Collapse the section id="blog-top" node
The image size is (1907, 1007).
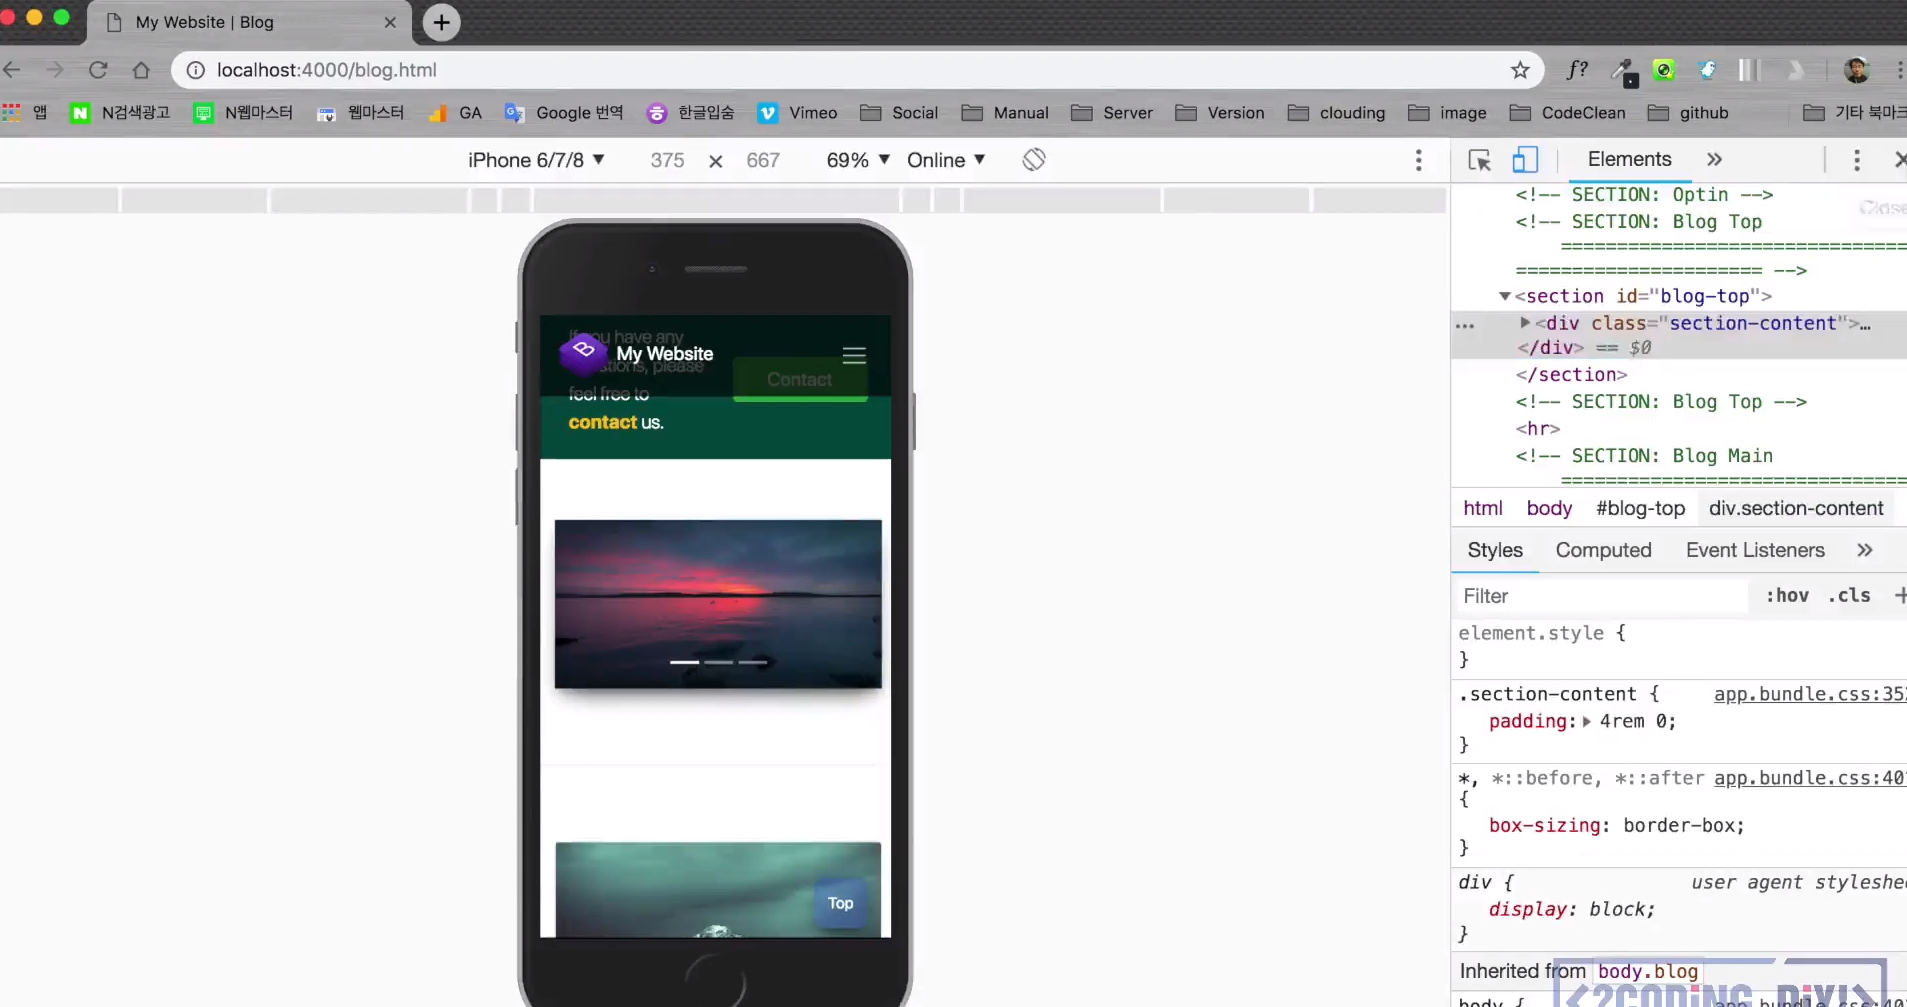pyautogui.click(x=1505, y=296)
